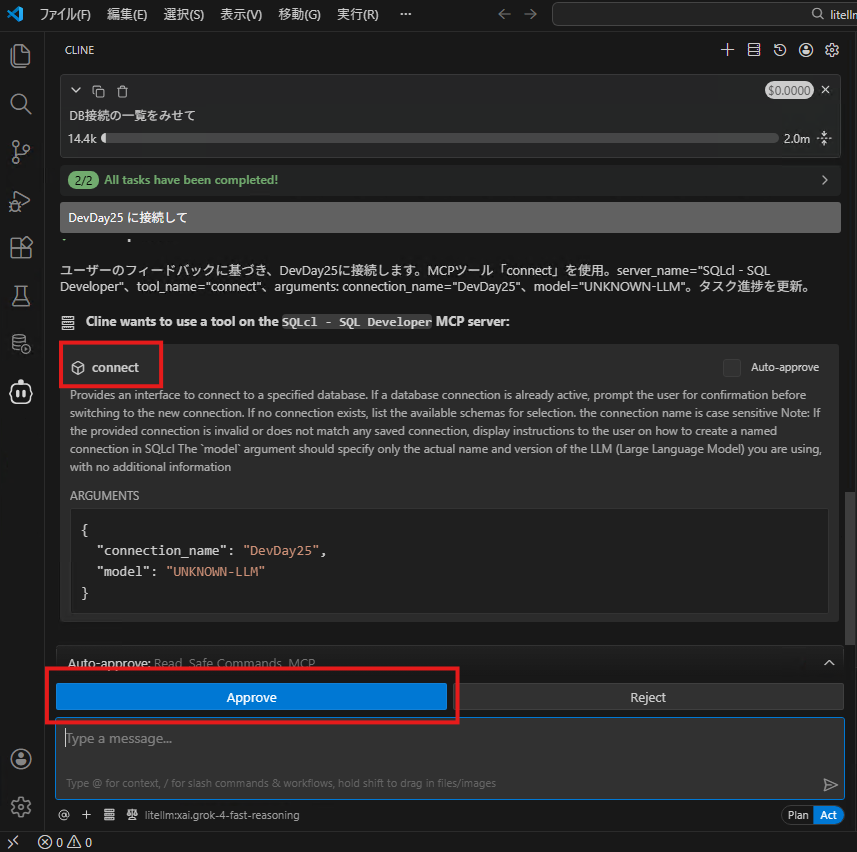Click the VS Code logo icon
This screenshot has height=852, width=857.
15,14
